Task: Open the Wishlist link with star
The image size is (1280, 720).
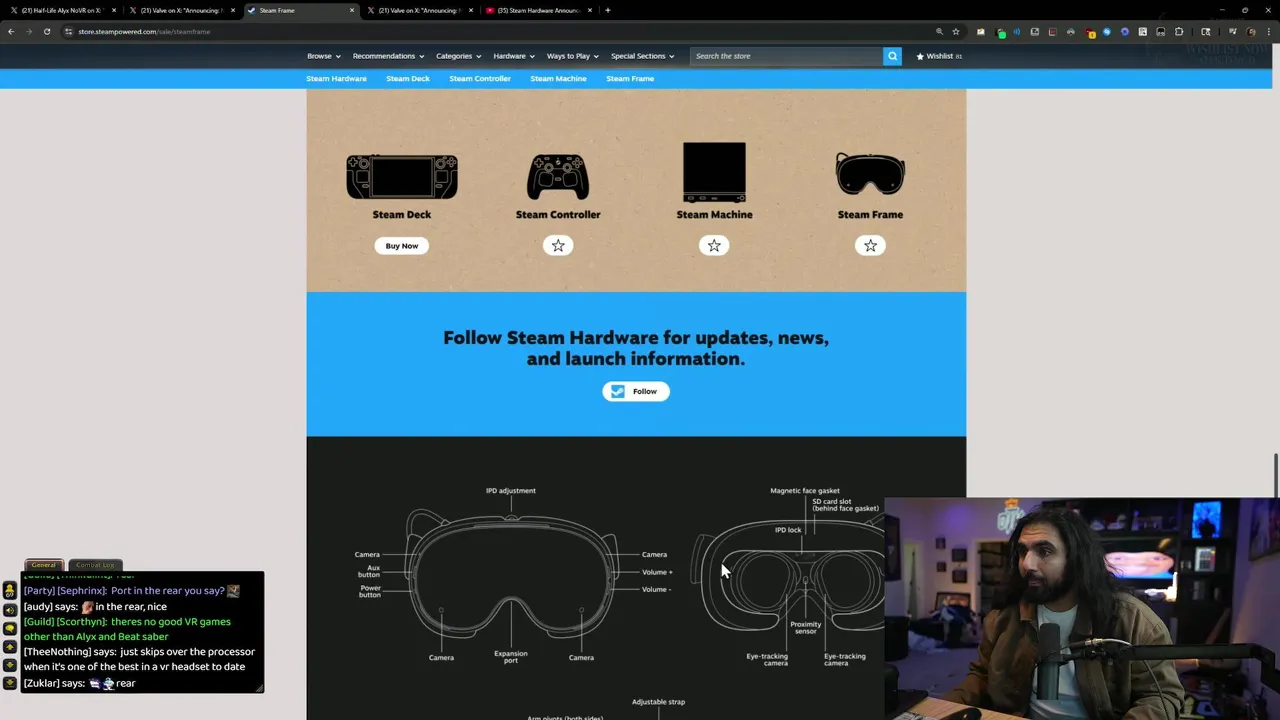Action: tap(939, 56)
